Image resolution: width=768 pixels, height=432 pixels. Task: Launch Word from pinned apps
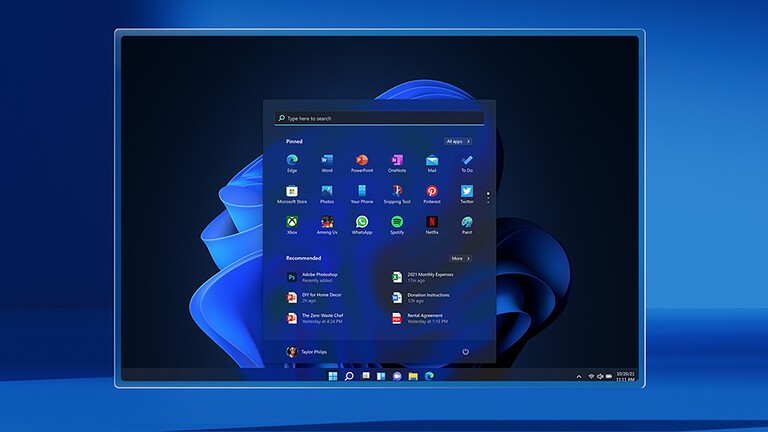pos(327,163)
